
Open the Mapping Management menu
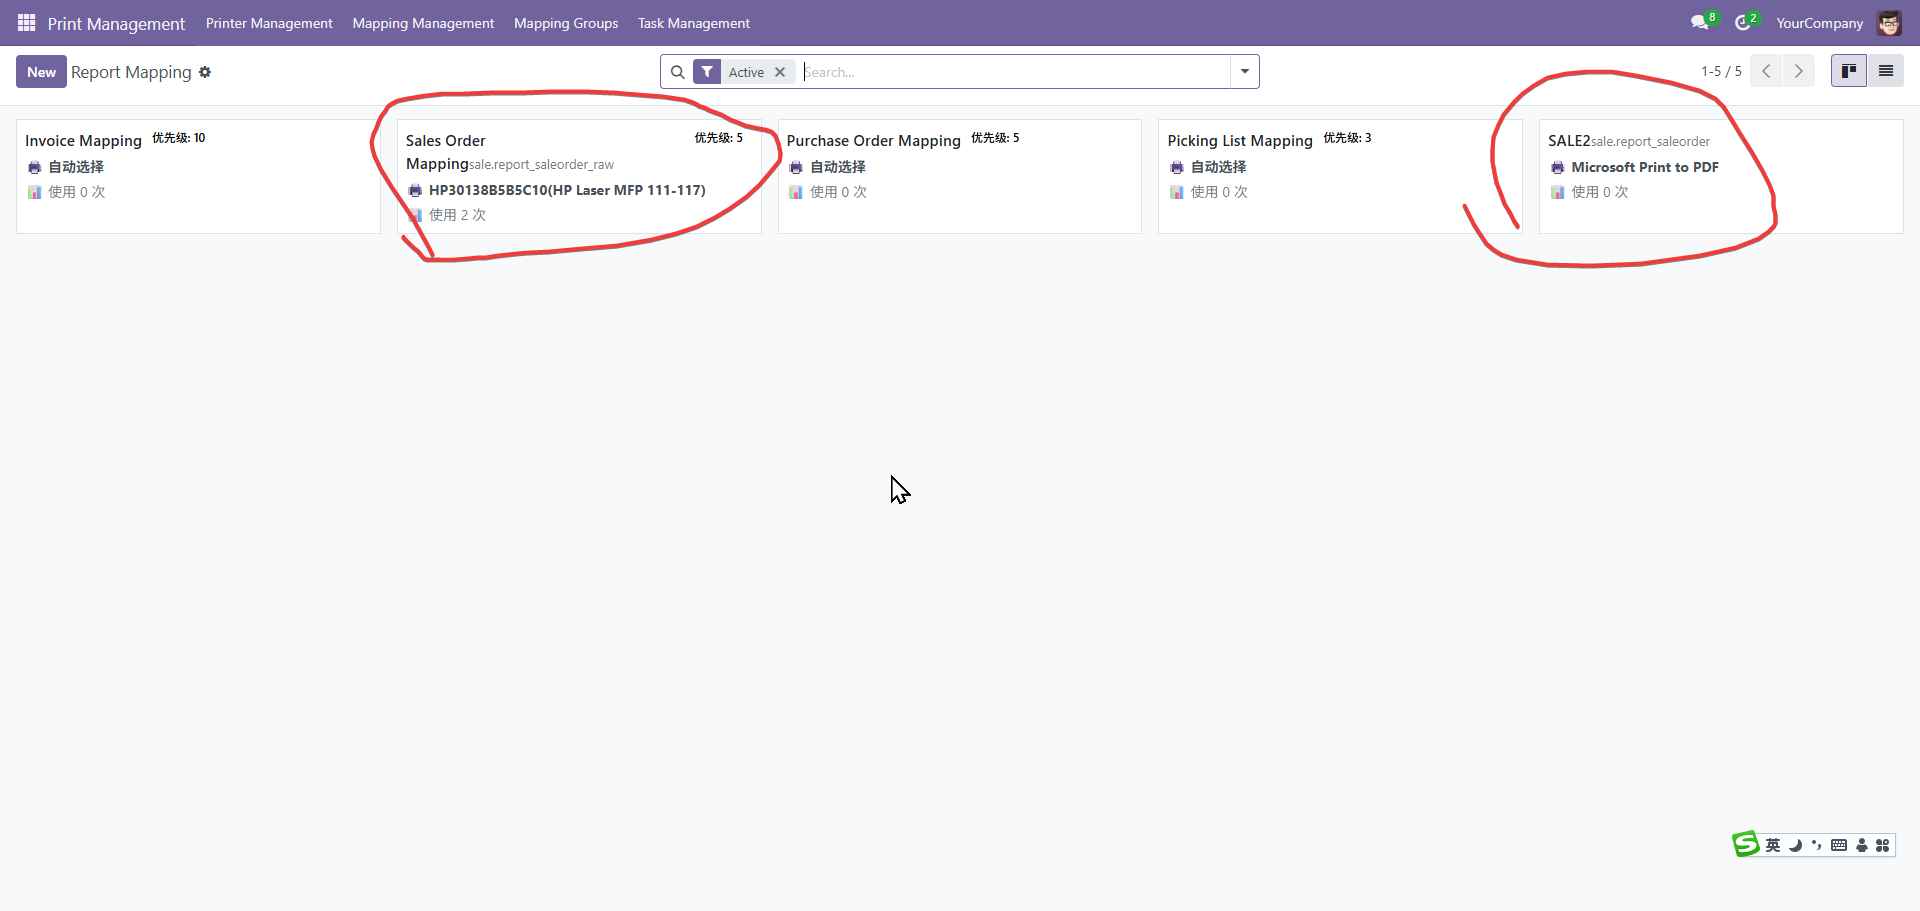[x=423, y=23]
